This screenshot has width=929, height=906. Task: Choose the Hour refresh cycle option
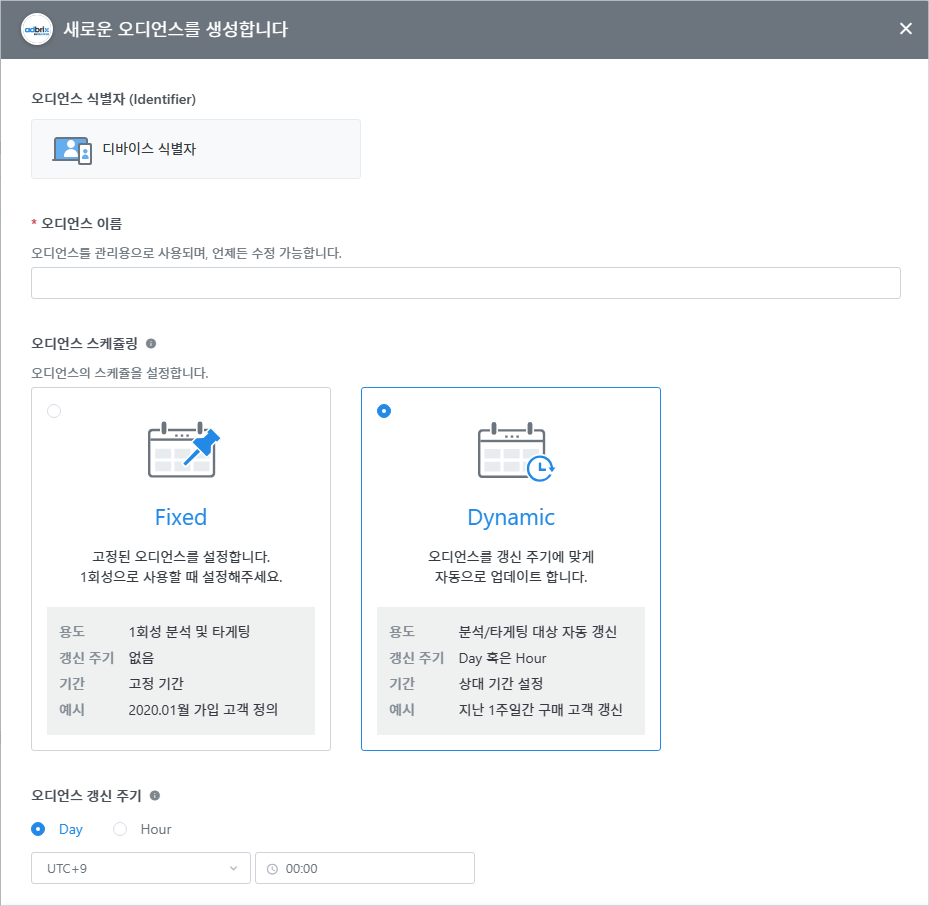[120, 829]
